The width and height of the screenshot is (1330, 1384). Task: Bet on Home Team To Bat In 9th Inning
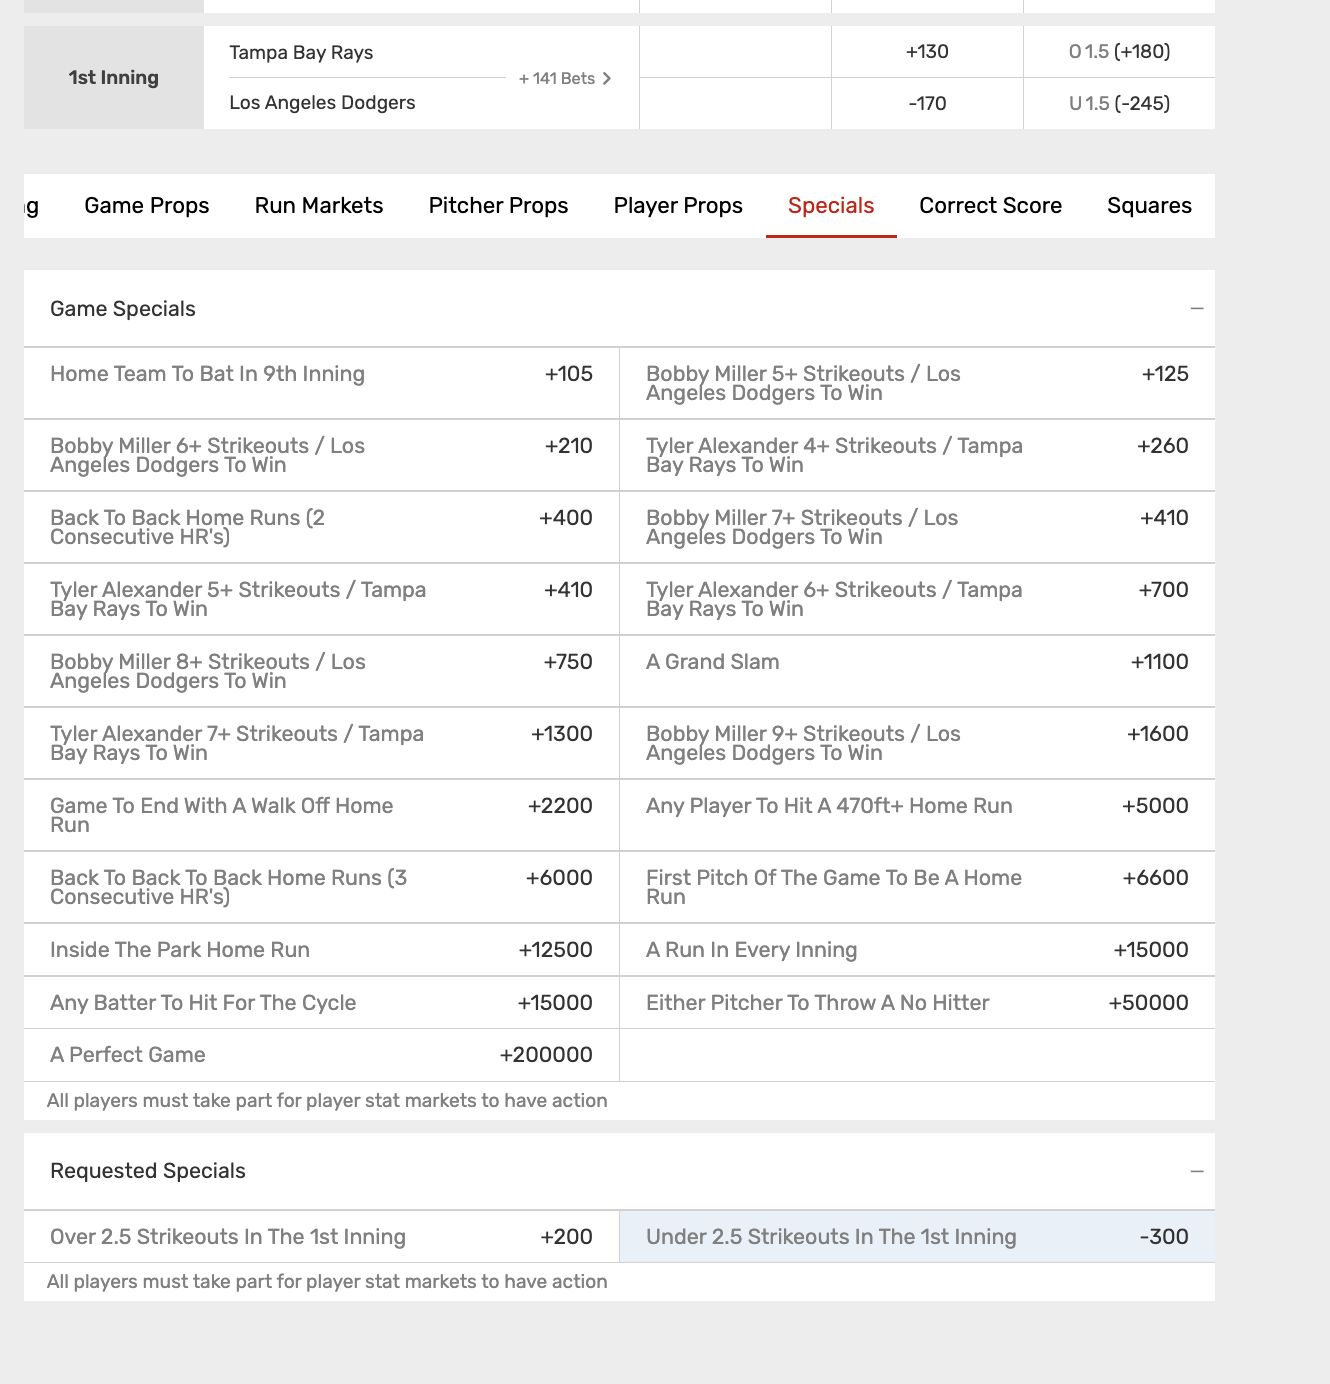pos(321,383)
